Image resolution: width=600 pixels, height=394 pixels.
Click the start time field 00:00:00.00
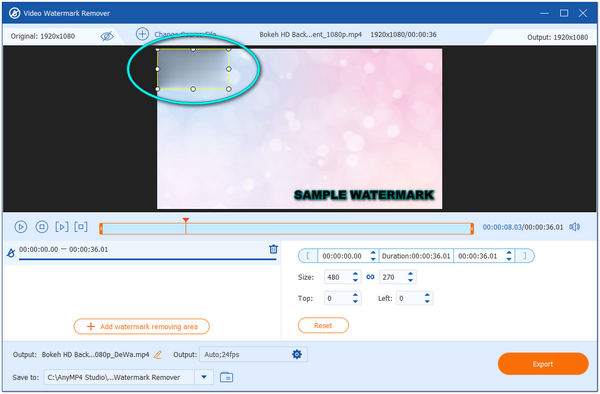coord(342,256)
